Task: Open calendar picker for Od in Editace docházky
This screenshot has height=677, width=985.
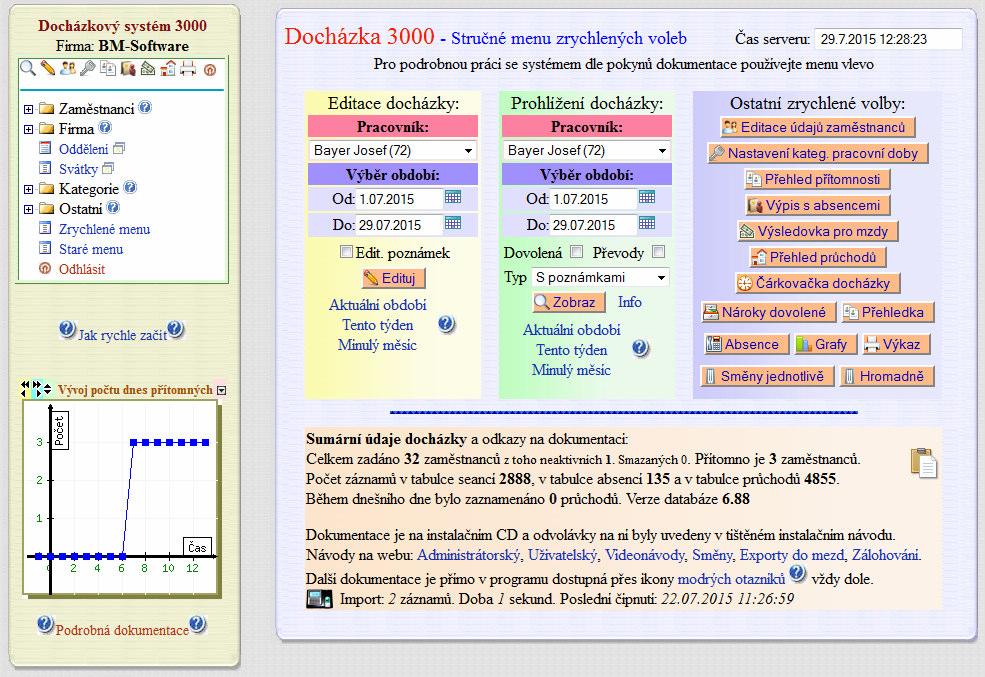Action: [x=453, y=197]
